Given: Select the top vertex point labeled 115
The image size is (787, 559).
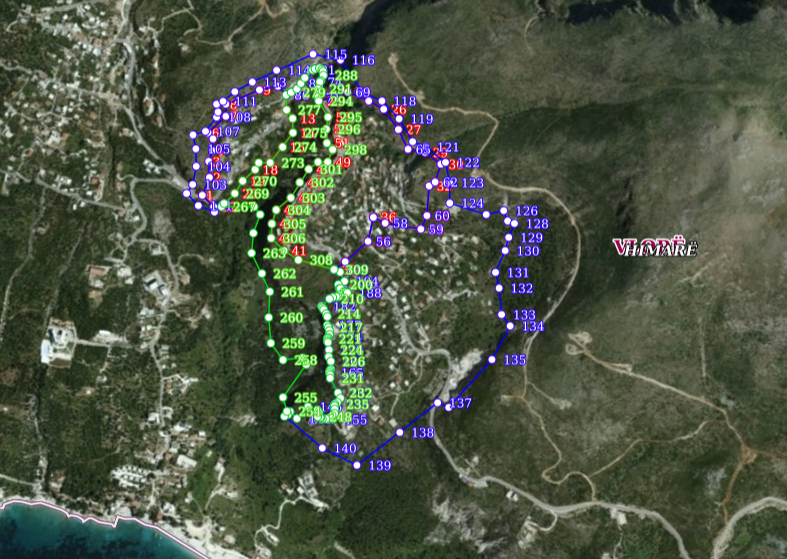Looking at the screenshot, I should pos(313,54).
